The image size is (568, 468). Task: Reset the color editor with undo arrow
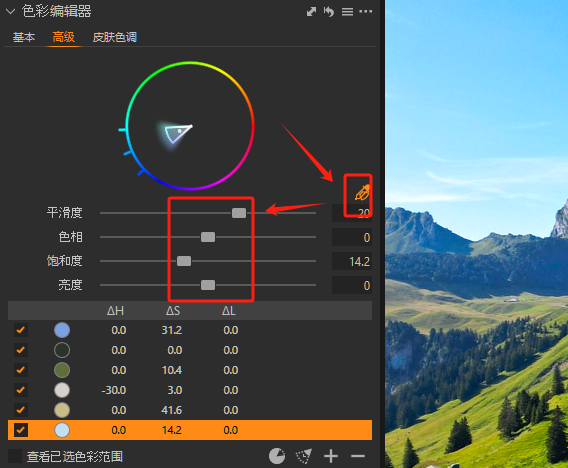[329, 12]
